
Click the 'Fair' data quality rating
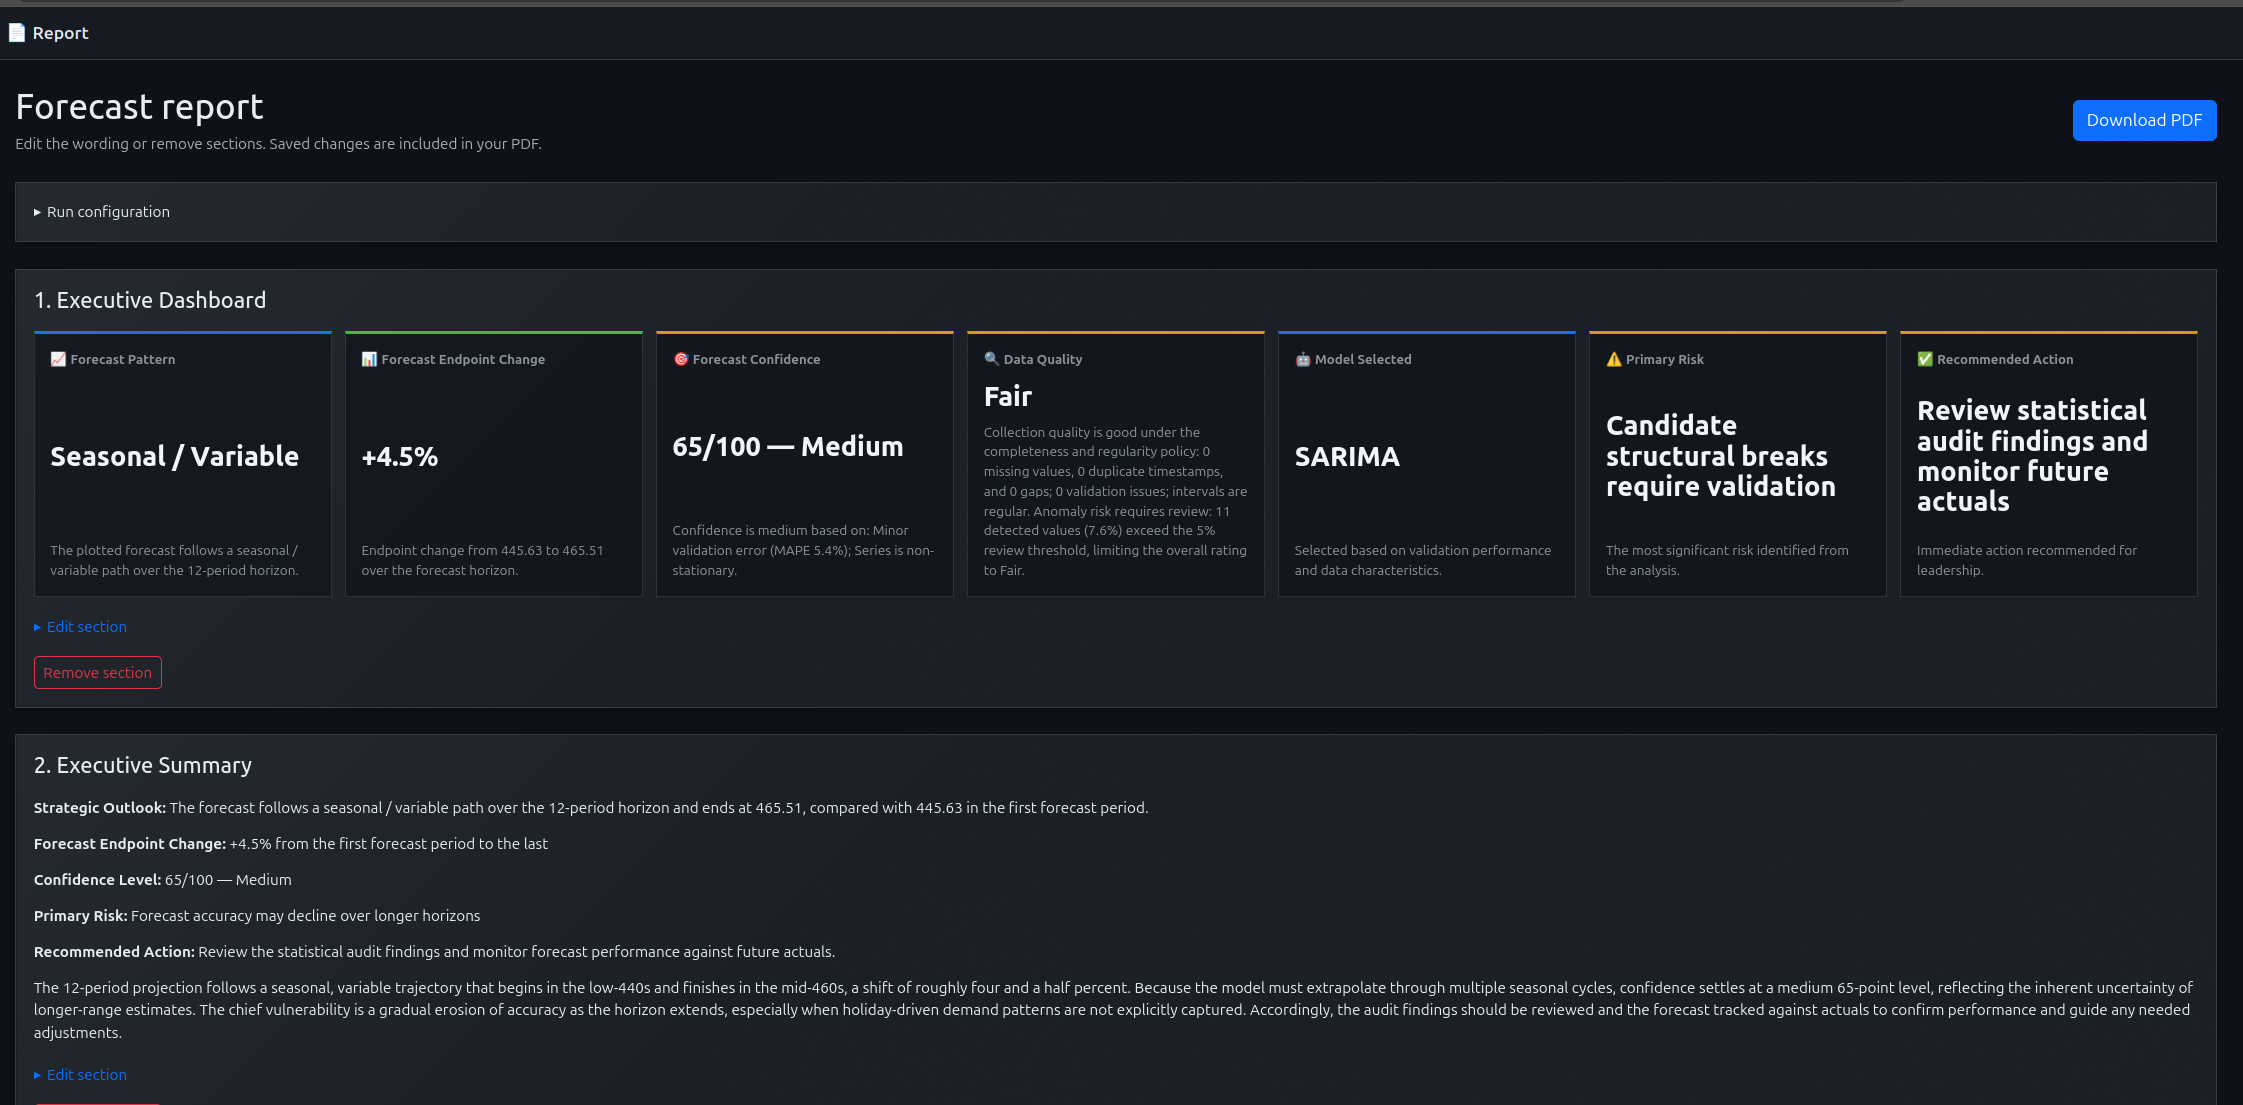1008,397
